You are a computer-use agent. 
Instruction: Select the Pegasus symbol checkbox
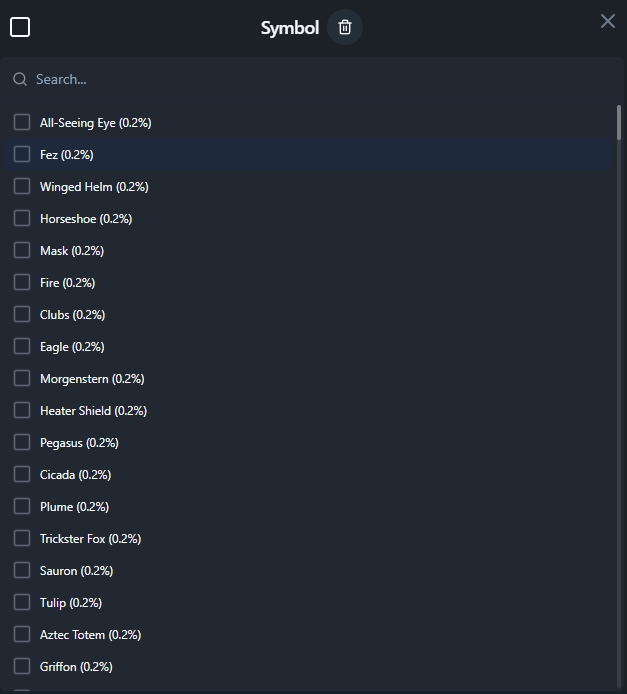coord(22,442)
